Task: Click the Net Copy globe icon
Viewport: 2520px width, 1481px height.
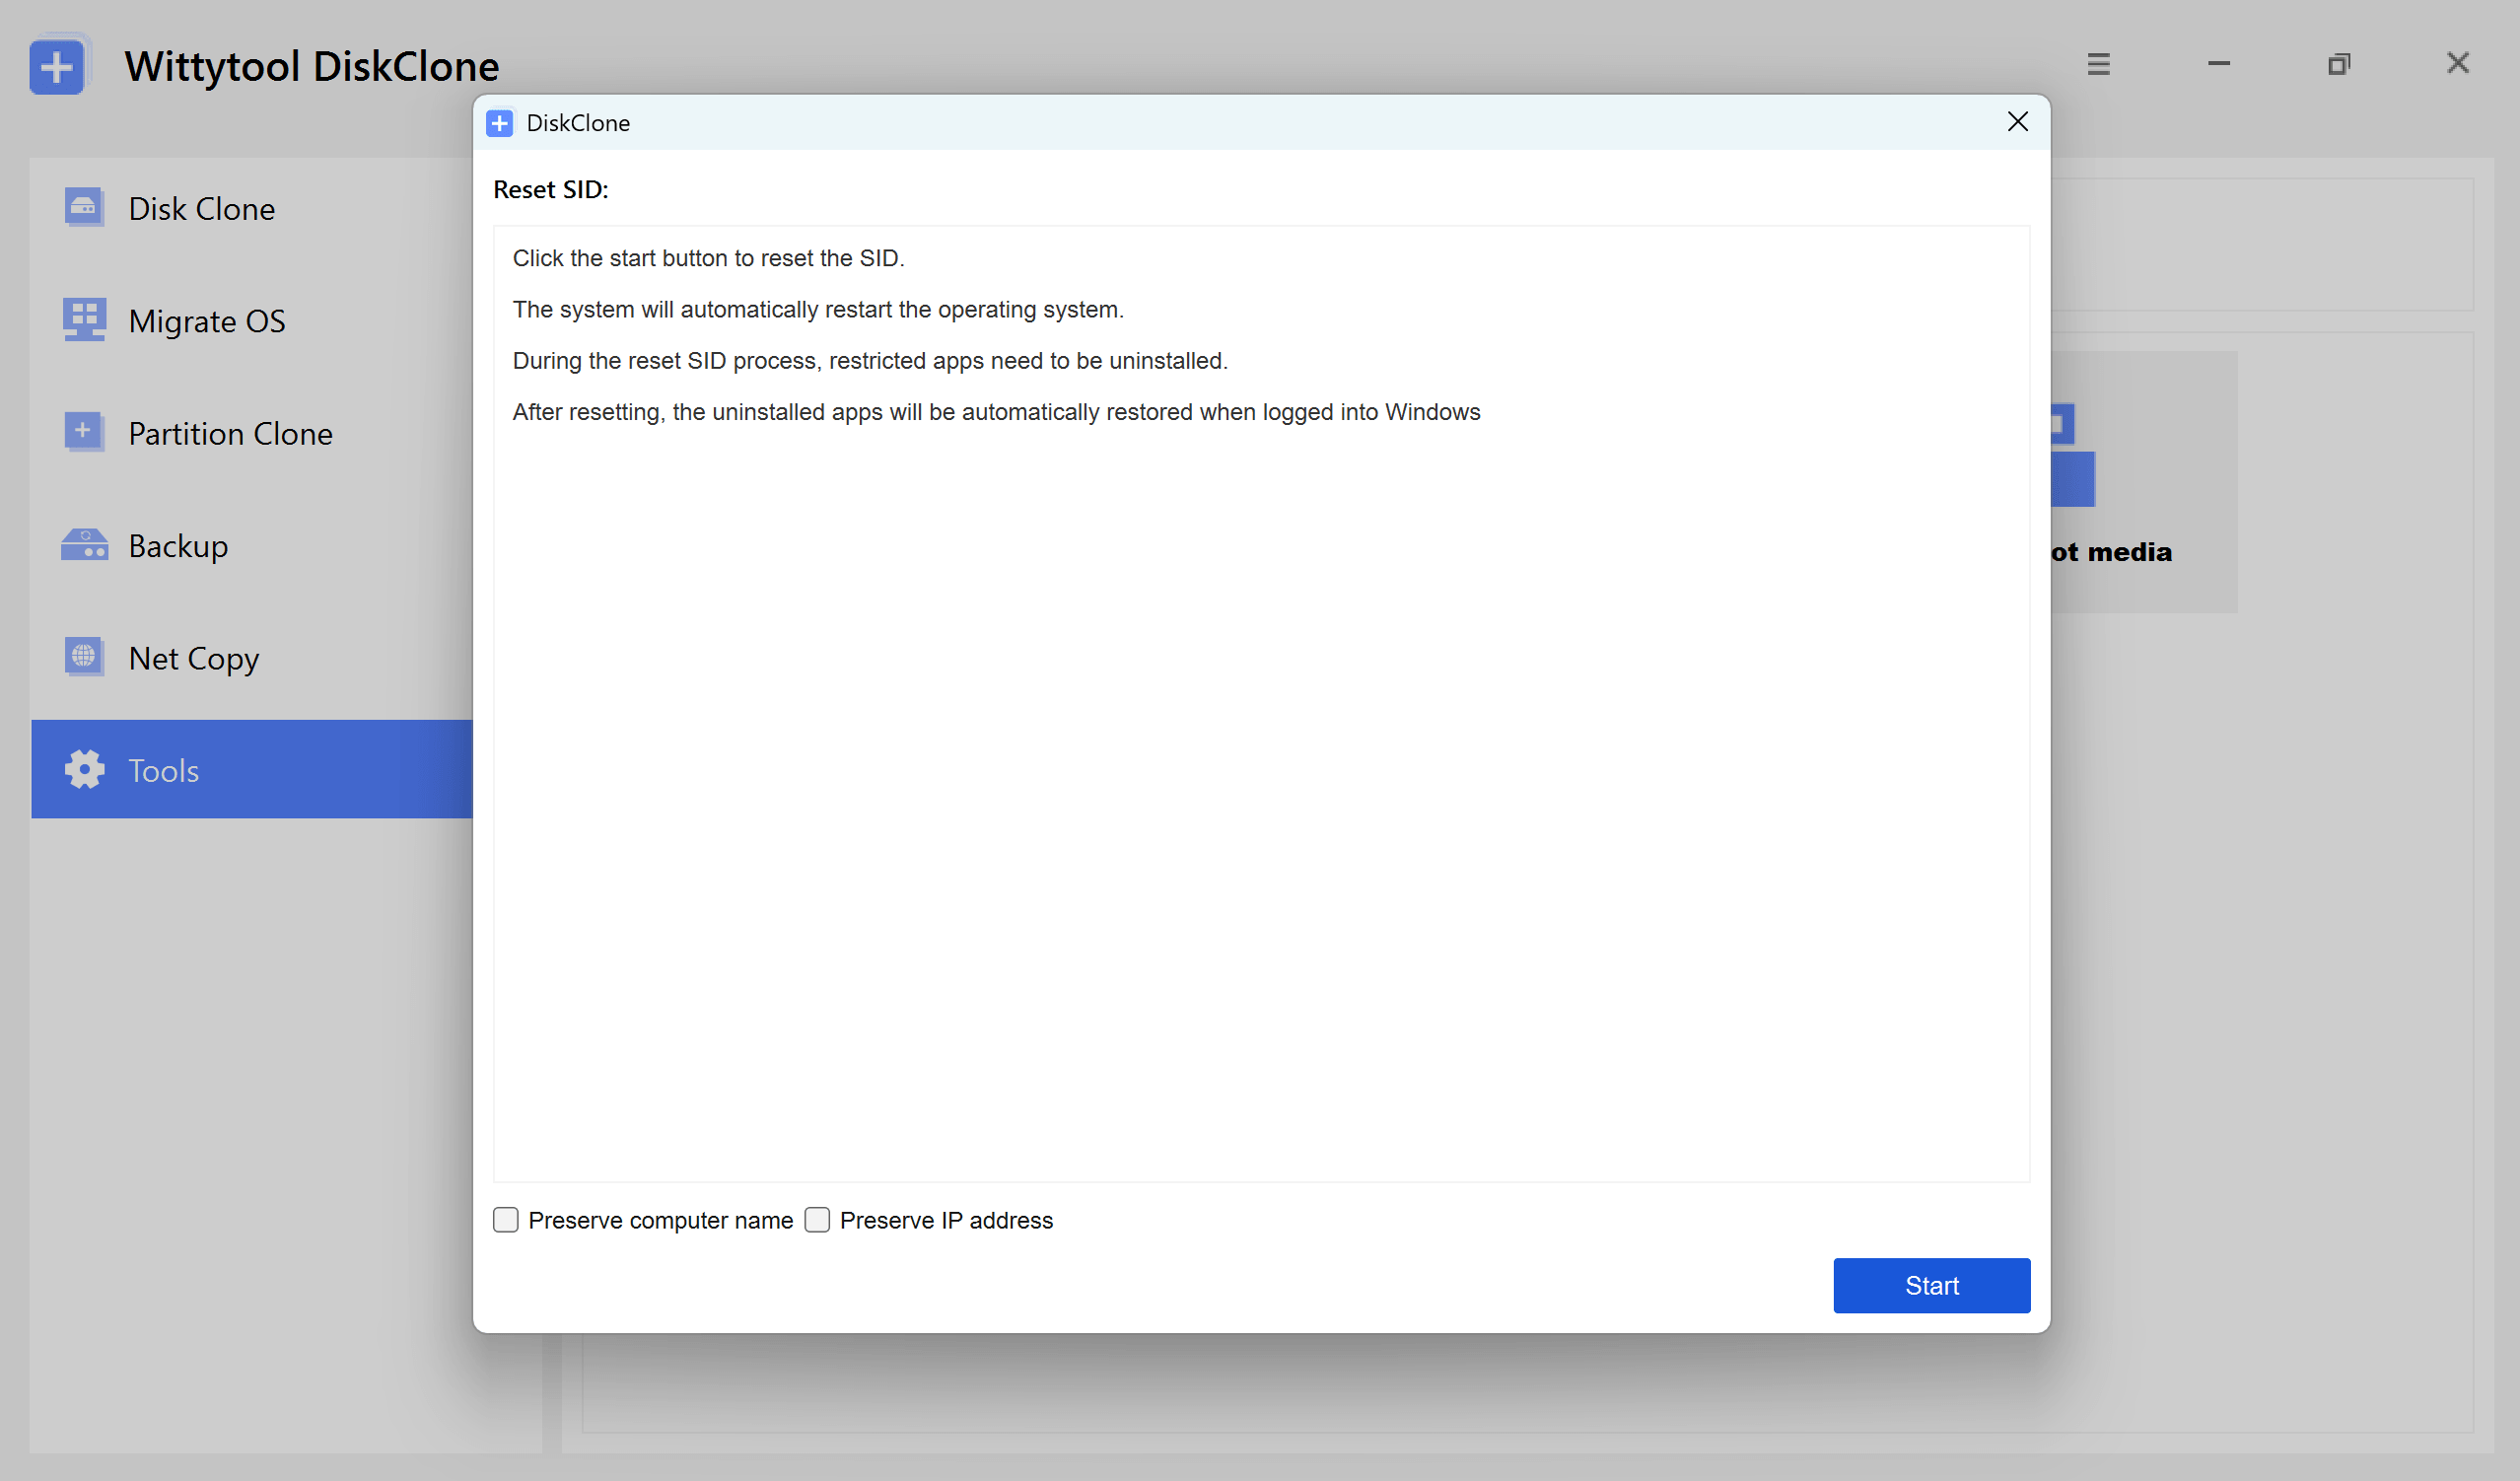Action: click(84, 657)
